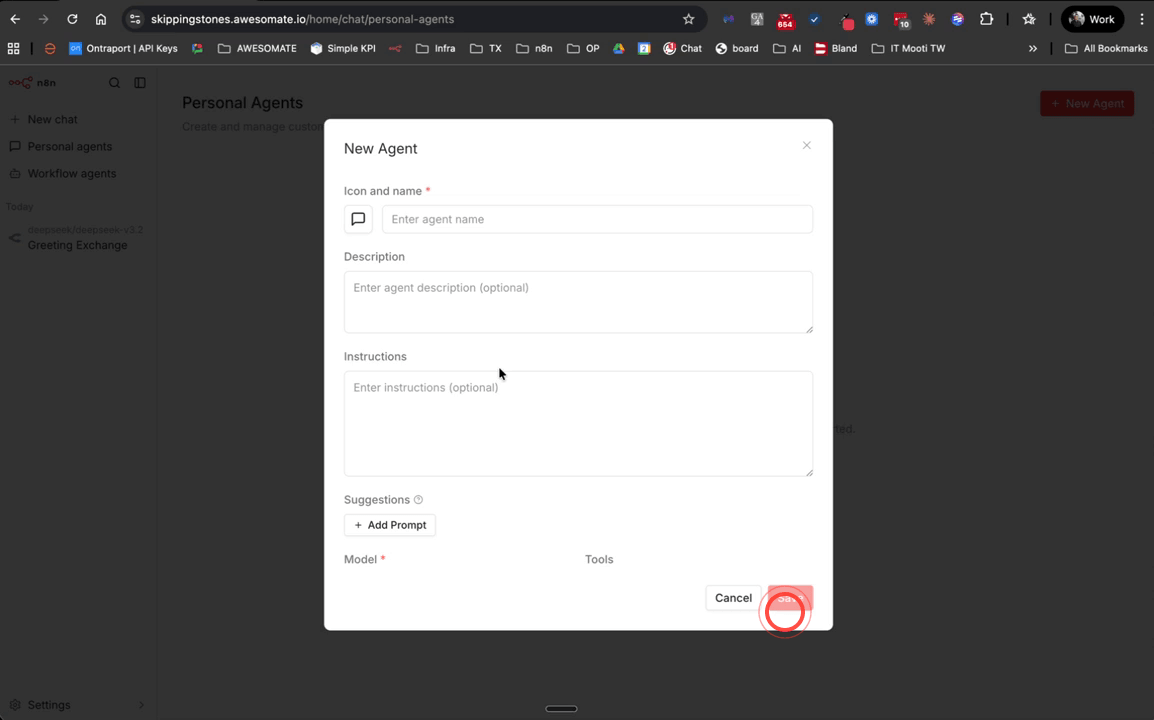1154x720 pixels.
Task: Expand the Settings section in sidebar
Action: coord(143,704)
